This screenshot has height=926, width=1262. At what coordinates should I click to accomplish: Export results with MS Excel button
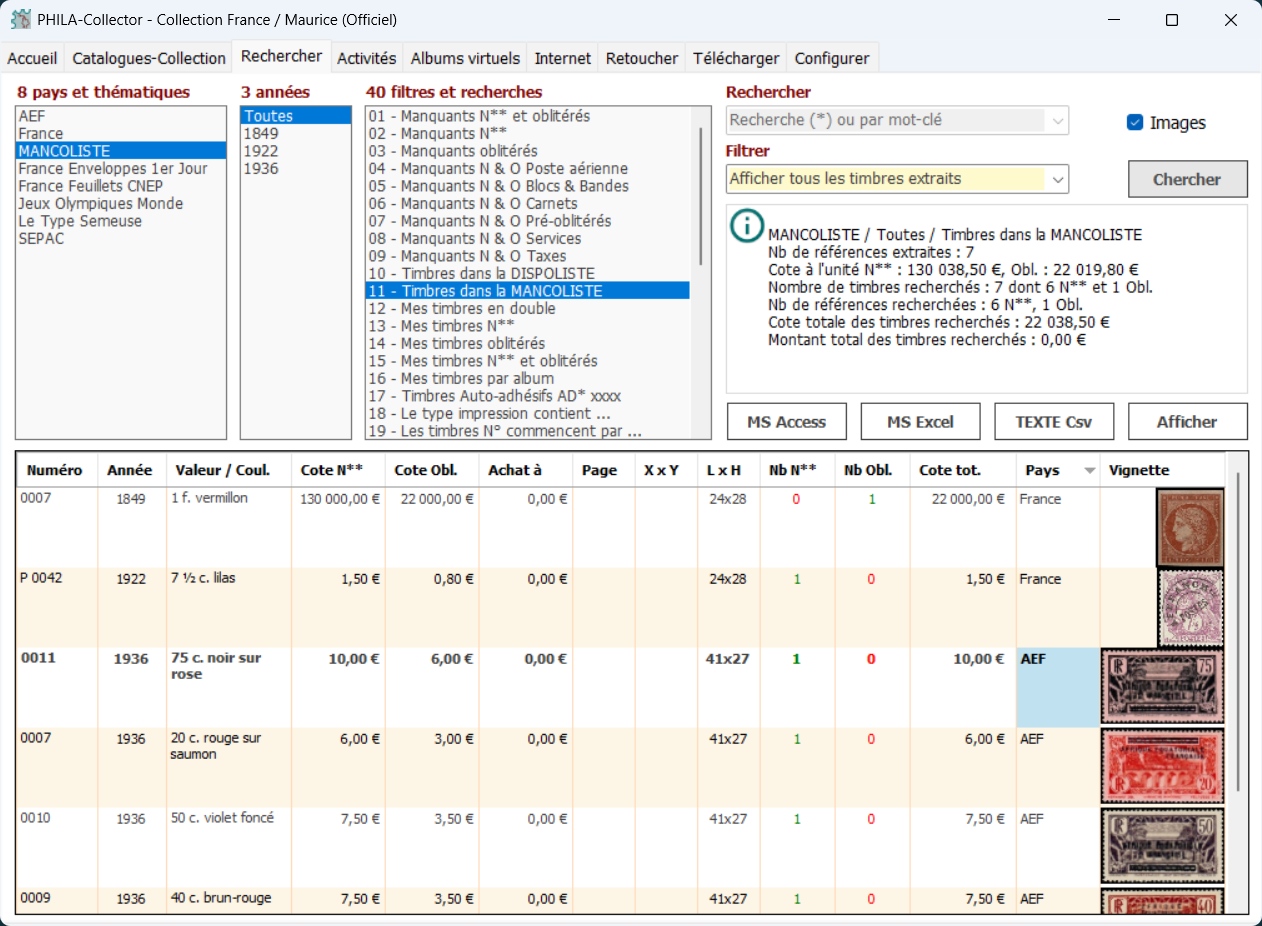click(920, 422)
